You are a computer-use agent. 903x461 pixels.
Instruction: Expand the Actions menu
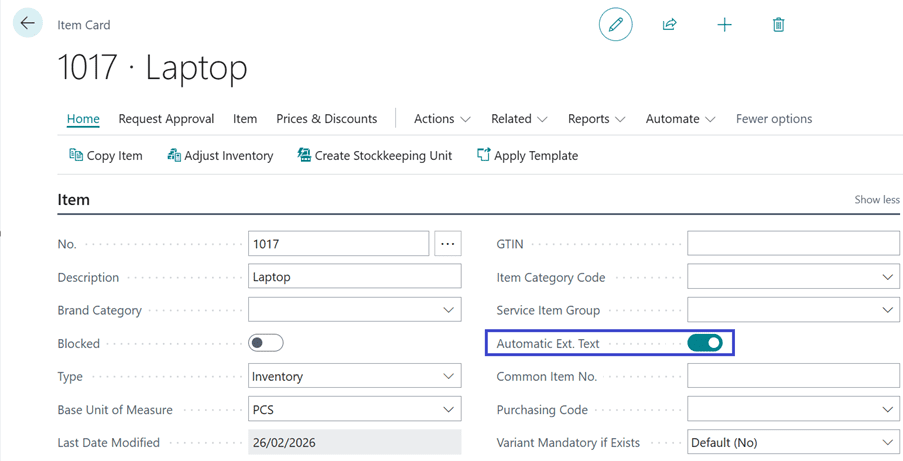442,118
